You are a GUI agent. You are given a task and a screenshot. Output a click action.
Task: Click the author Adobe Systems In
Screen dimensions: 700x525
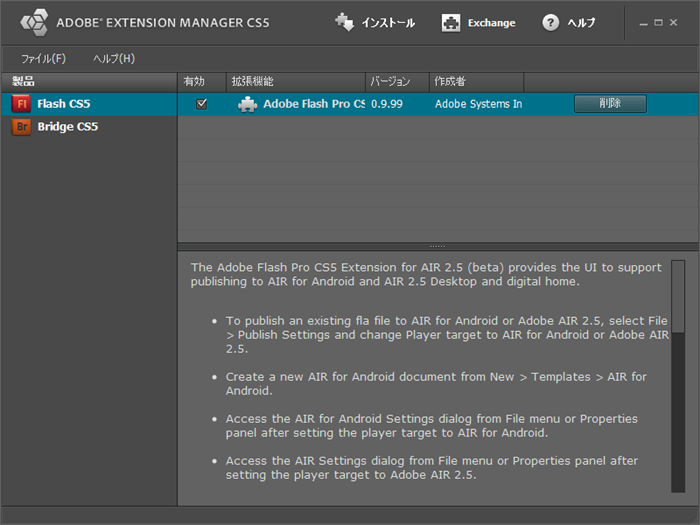click(479, 104)
